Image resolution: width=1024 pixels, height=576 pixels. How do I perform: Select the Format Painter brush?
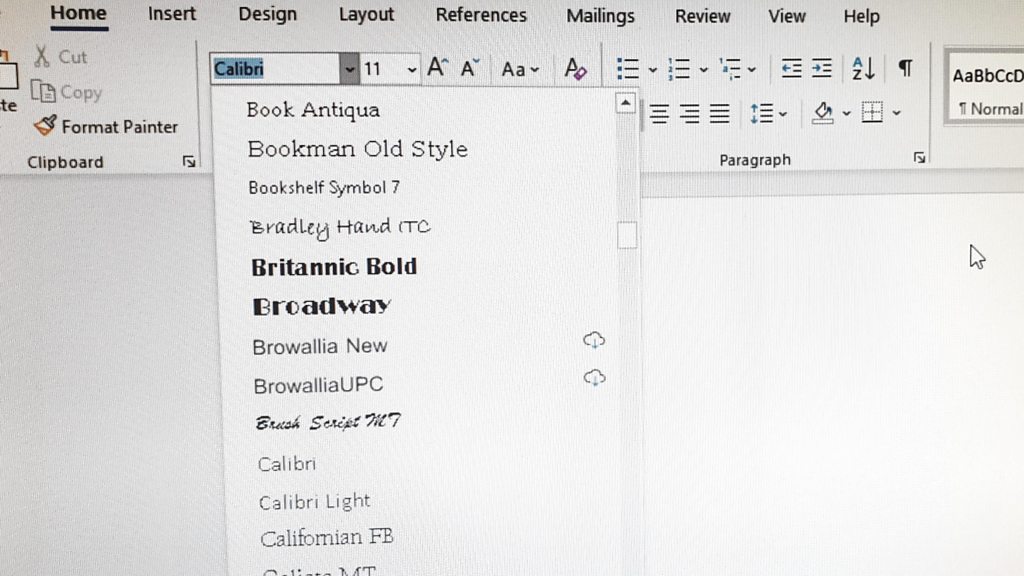(45, 125)
